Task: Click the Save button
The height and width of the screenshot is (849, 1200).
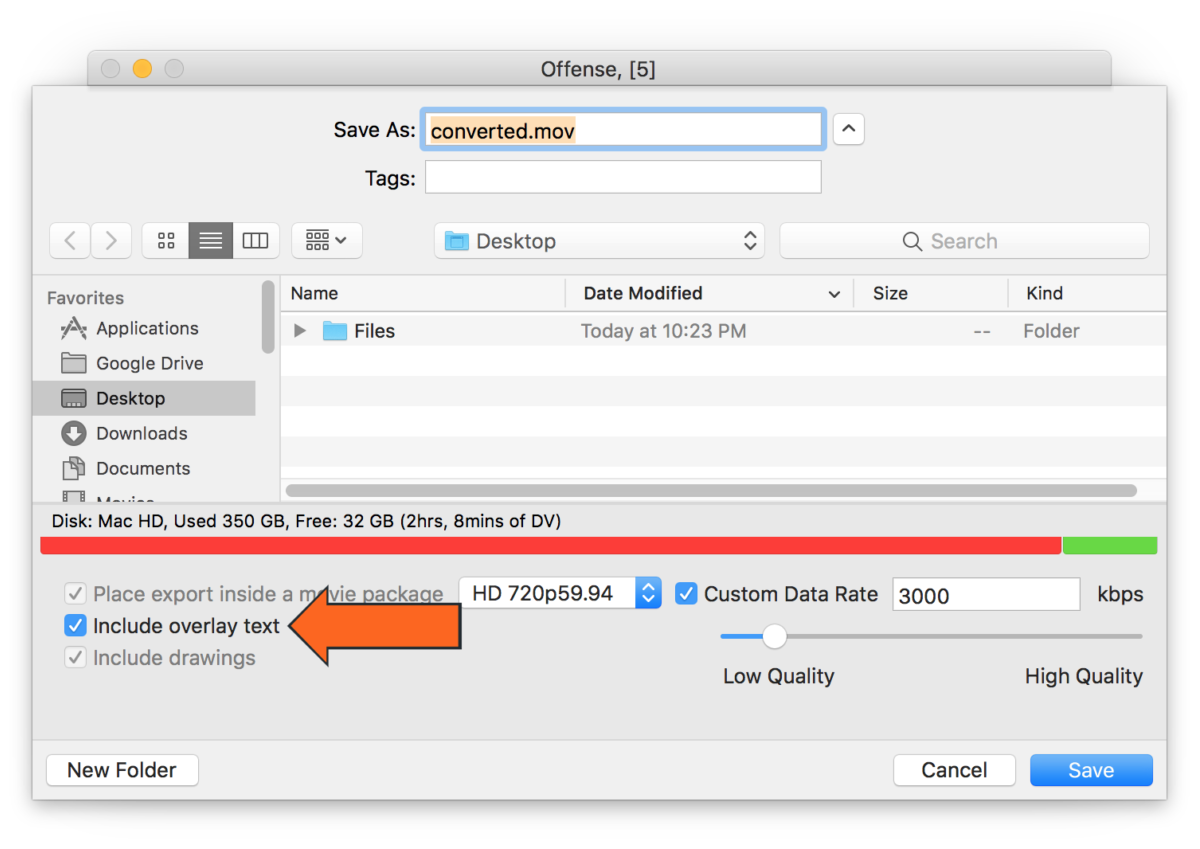Action: tap(1090, 770)
